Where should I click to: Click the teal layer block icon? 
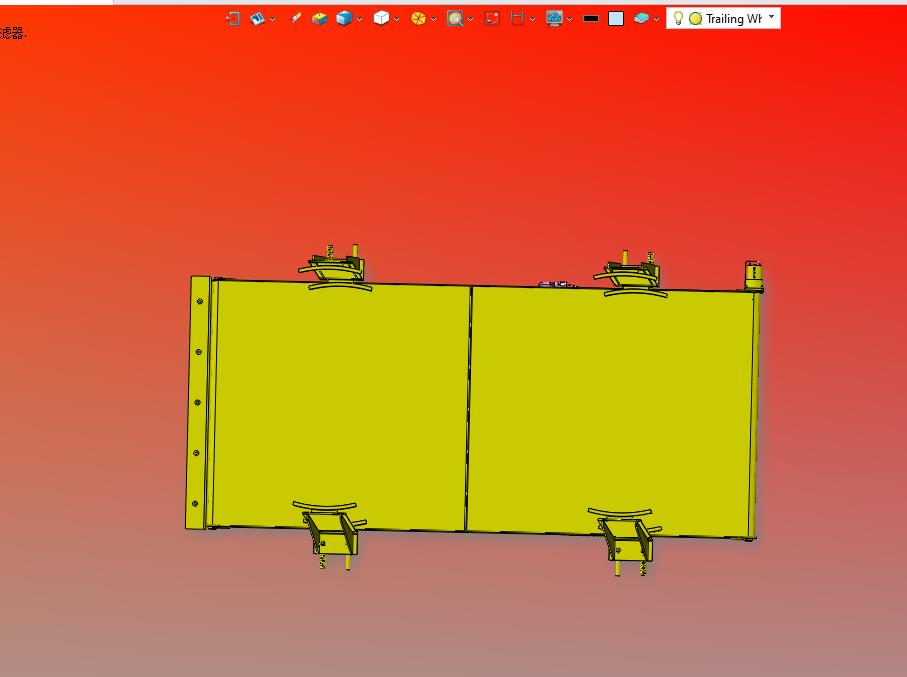point(641,19)
